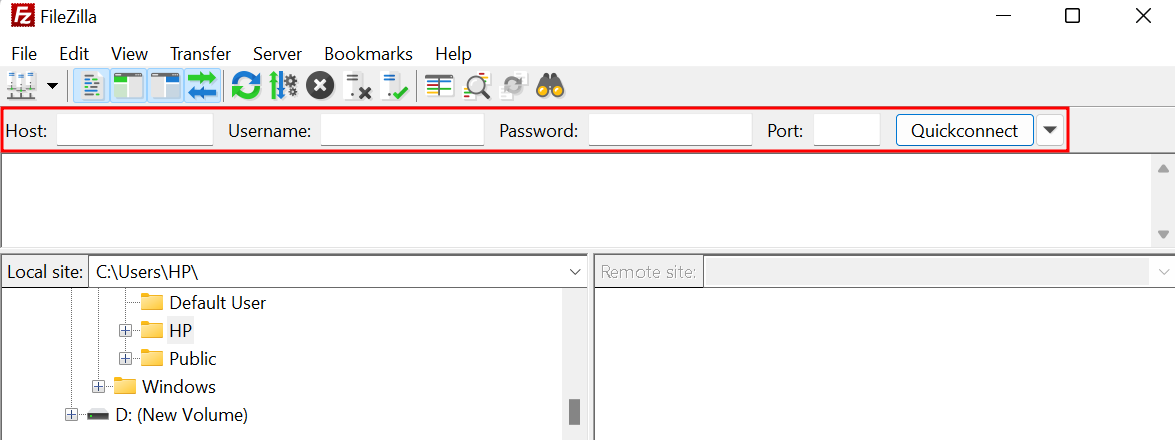The width and height of the screenshot is (1175, 440).
Task: Open the Quickconnect history dropdown arrow
Action: pyautogui.click(x=1050, y=131)
